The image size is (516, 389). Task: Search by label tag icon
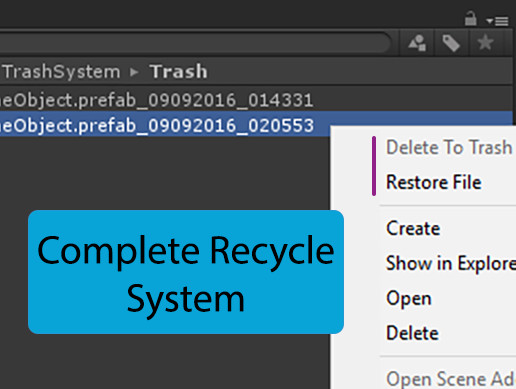click(x=451, y=43)
